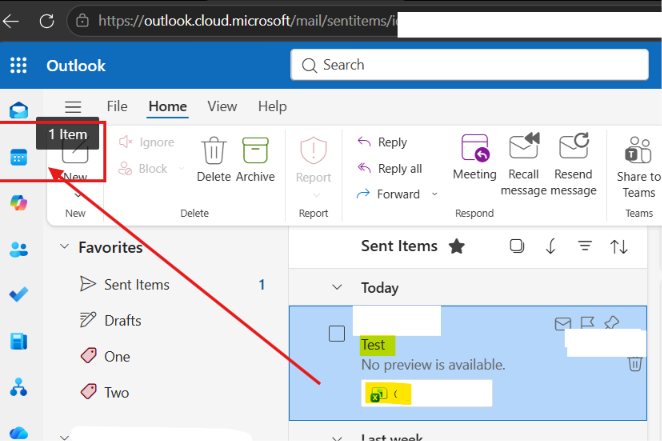Go back with the browser back arrow
Screen dimensions: 662x441
[x=11, y=21]
